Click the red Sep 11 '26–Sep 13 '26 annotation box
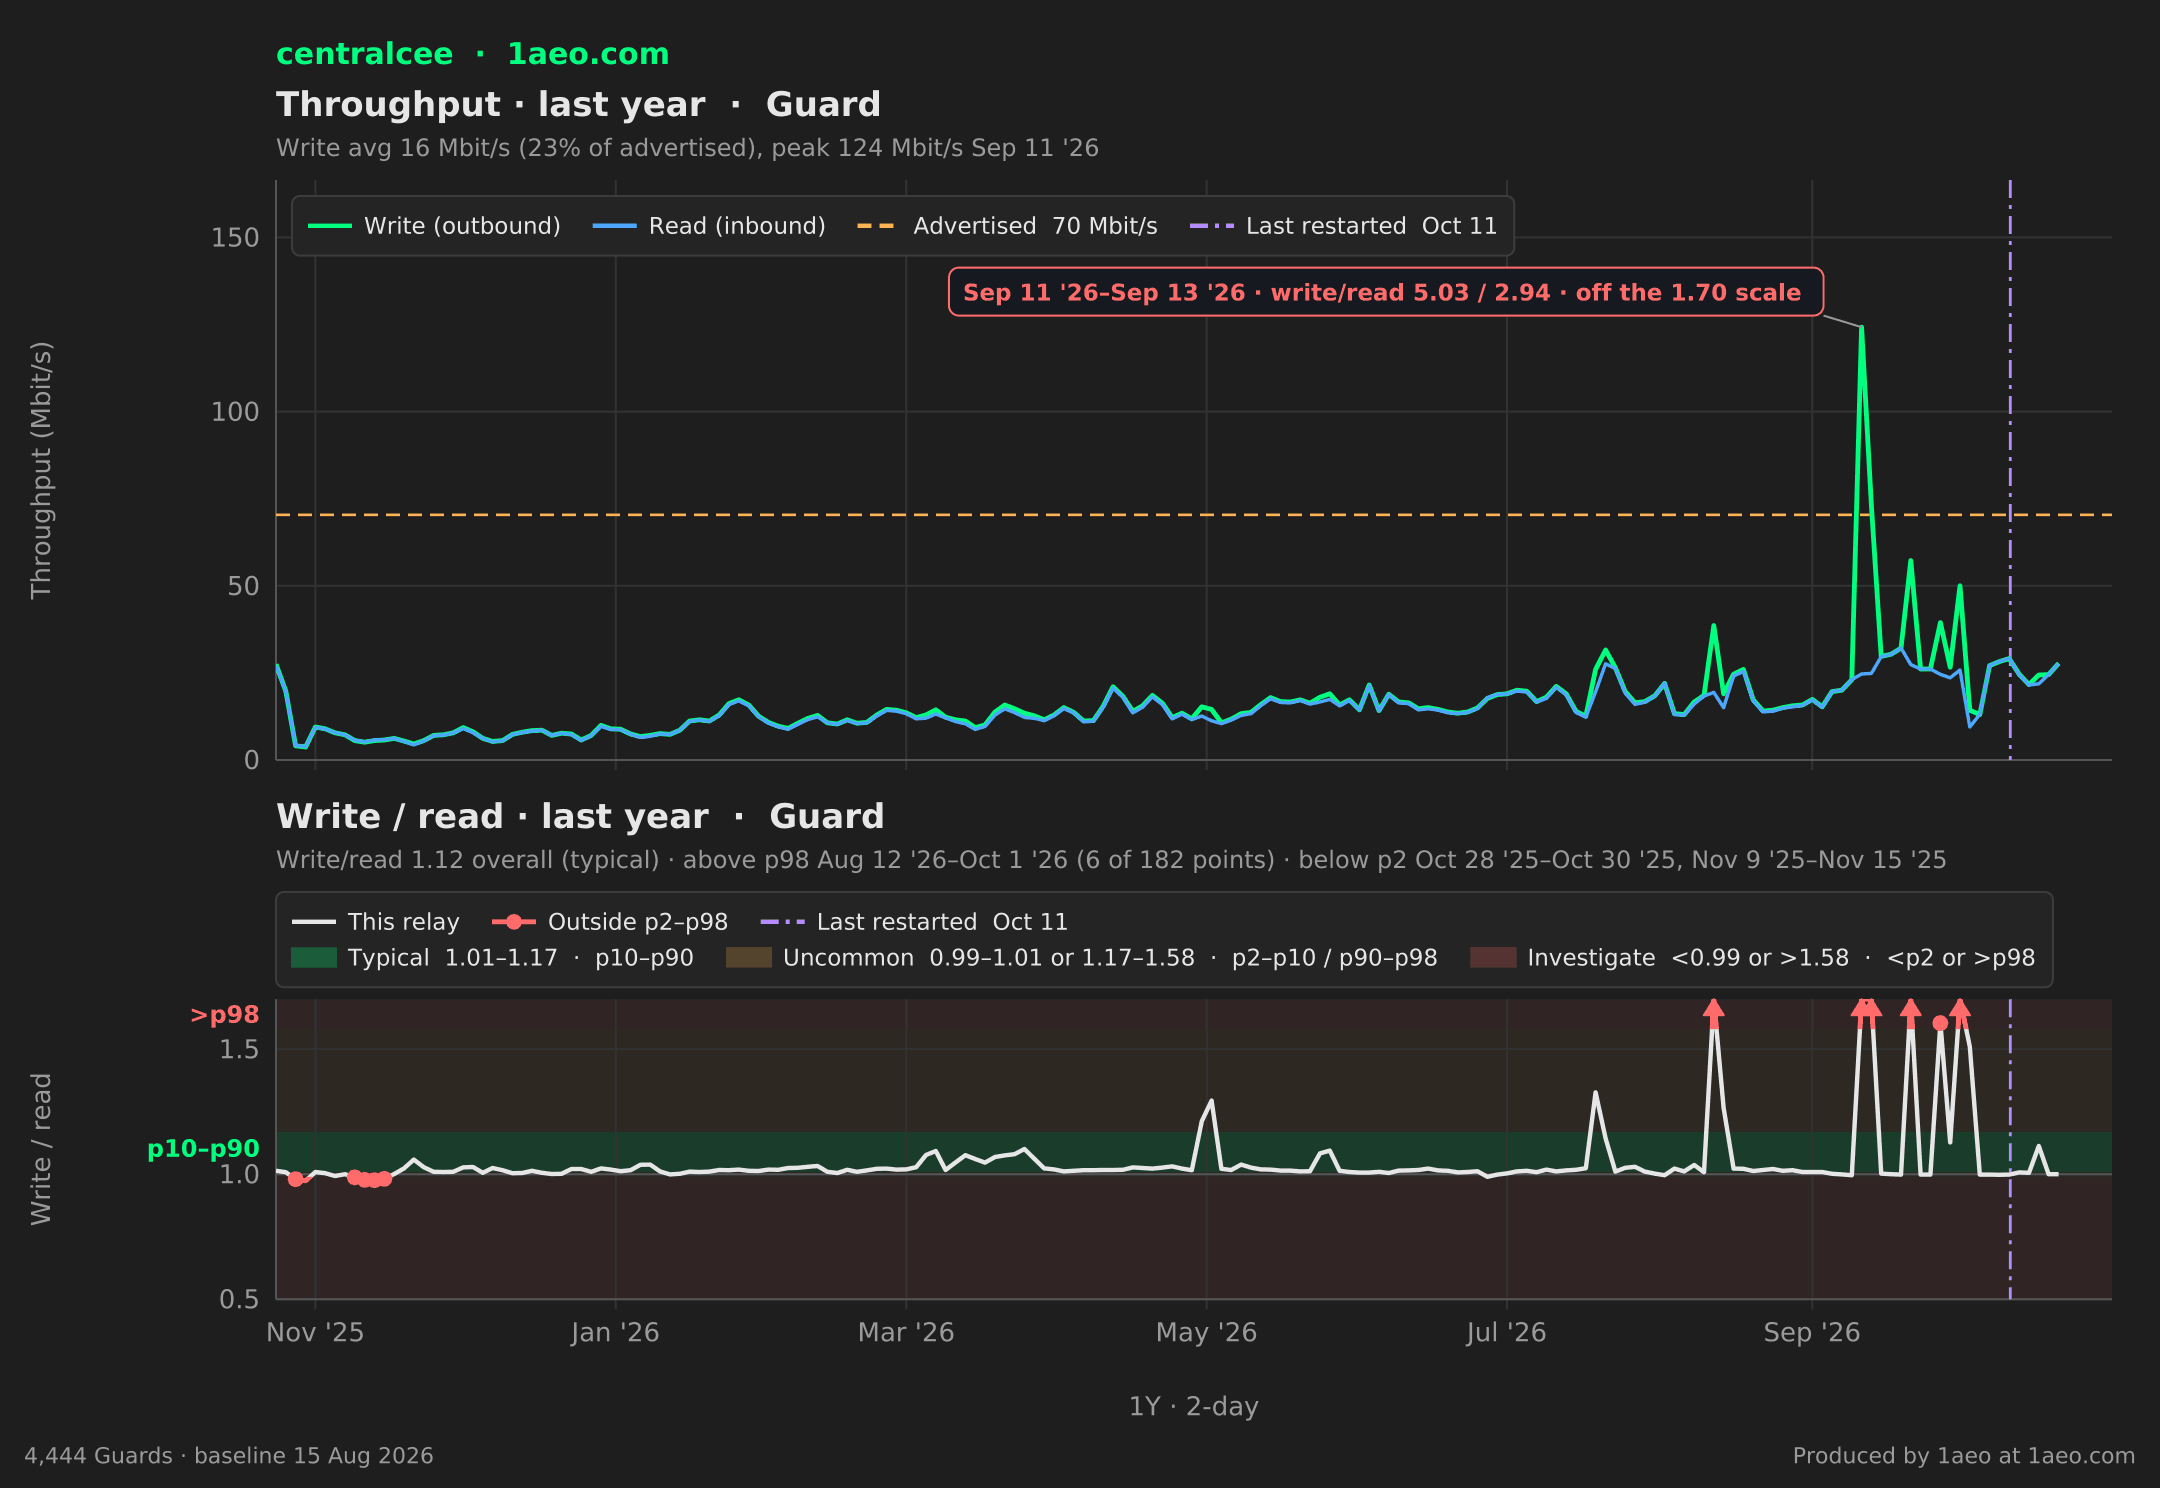2160x1488 pixels. [x=1385, y=292]
